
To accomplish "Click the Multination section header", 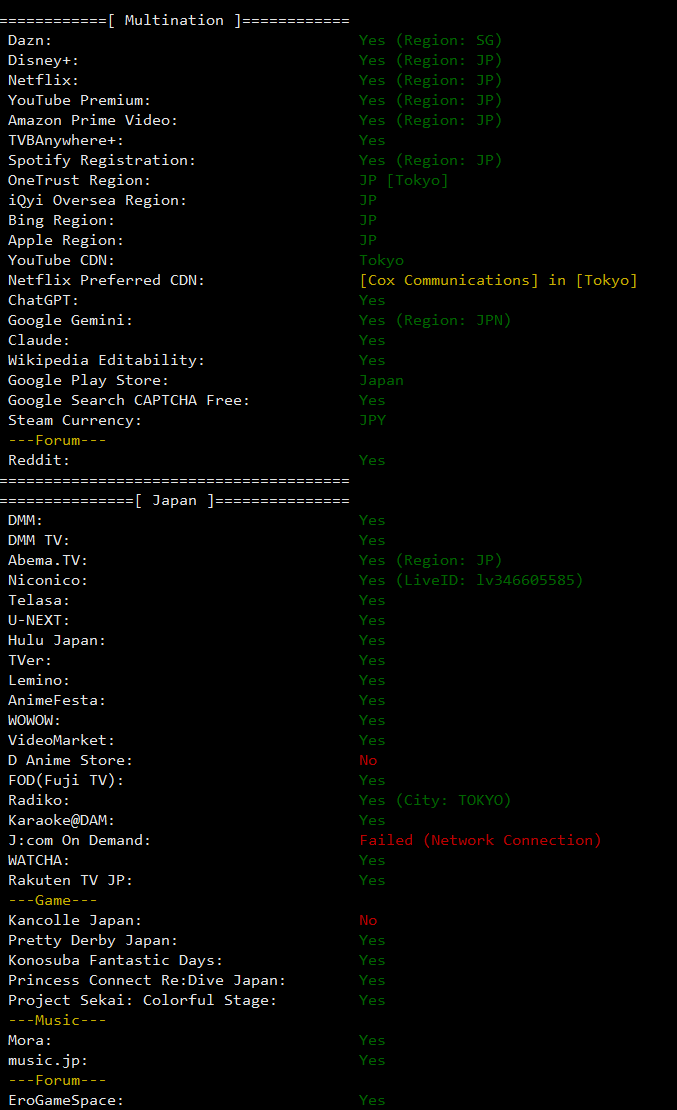I will point(174,20).
